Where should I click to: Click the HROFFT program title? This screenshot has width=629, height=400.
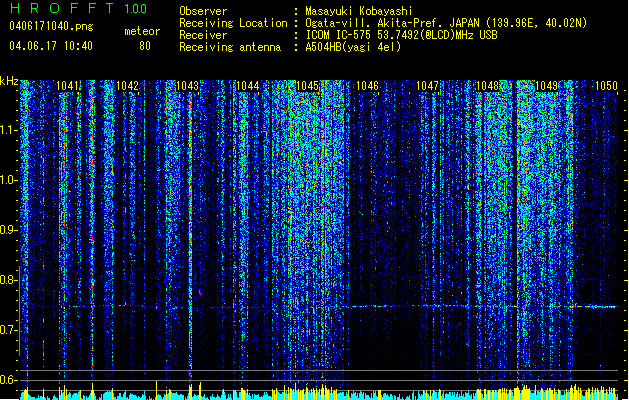[62, 8]
